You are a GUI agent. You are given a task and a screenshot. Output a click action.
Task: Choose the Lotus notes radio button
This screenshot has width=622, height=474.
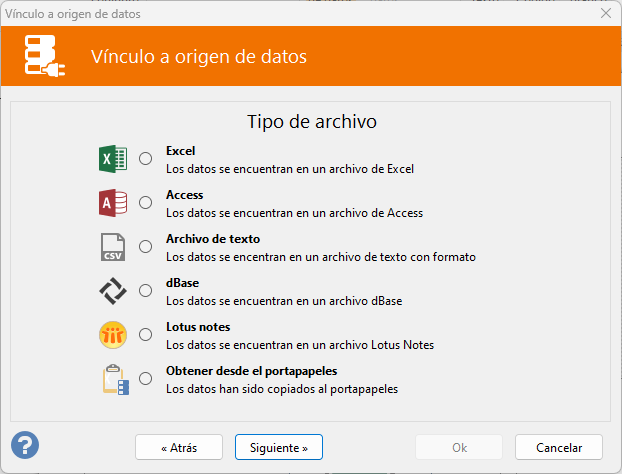[146, 334]
